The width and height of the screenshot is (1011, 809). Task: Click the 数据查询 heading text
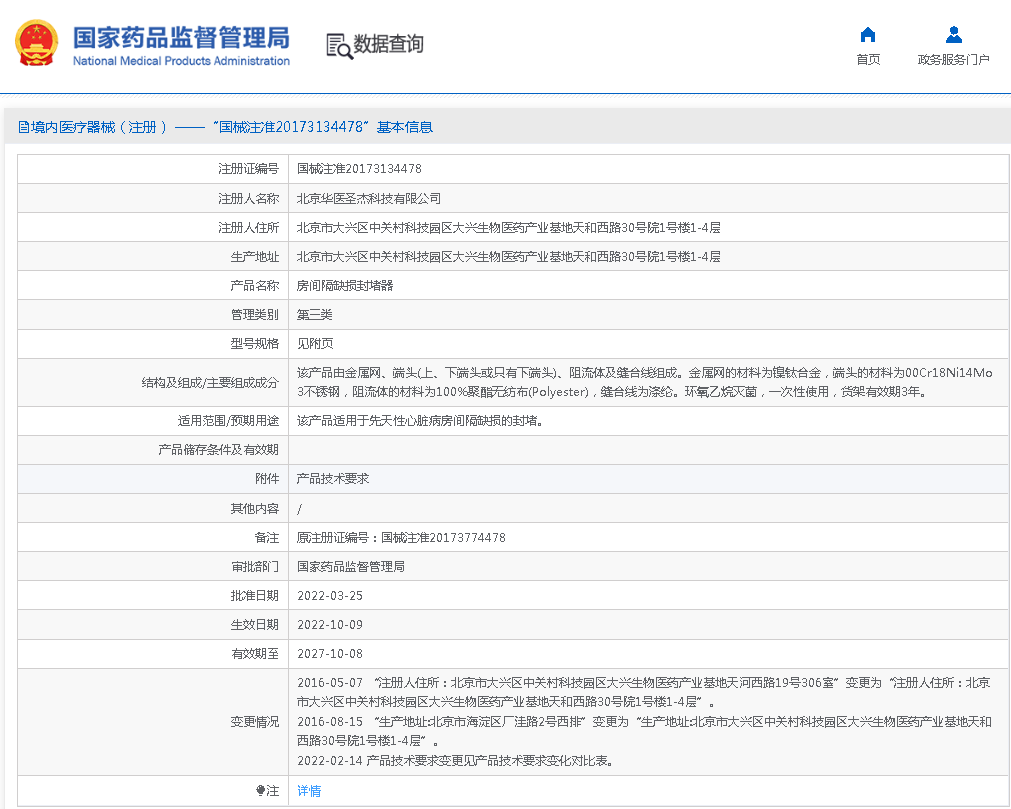click(x=388, y=44)
